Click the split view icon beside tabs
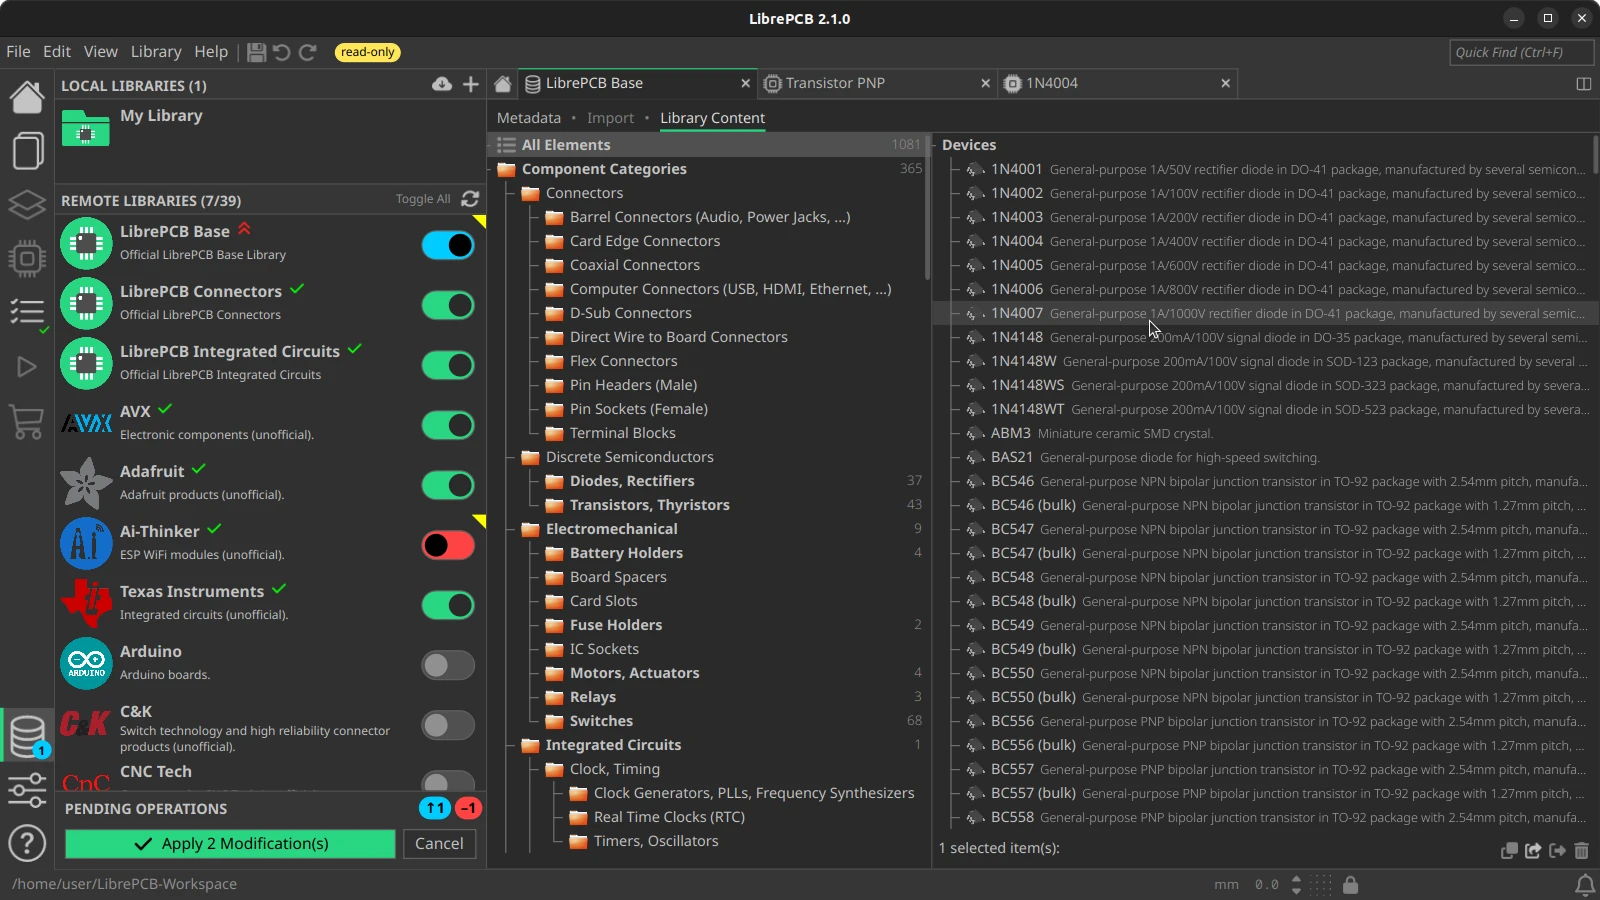Viewport: 1600px width, 900px height. point(1583,84)
